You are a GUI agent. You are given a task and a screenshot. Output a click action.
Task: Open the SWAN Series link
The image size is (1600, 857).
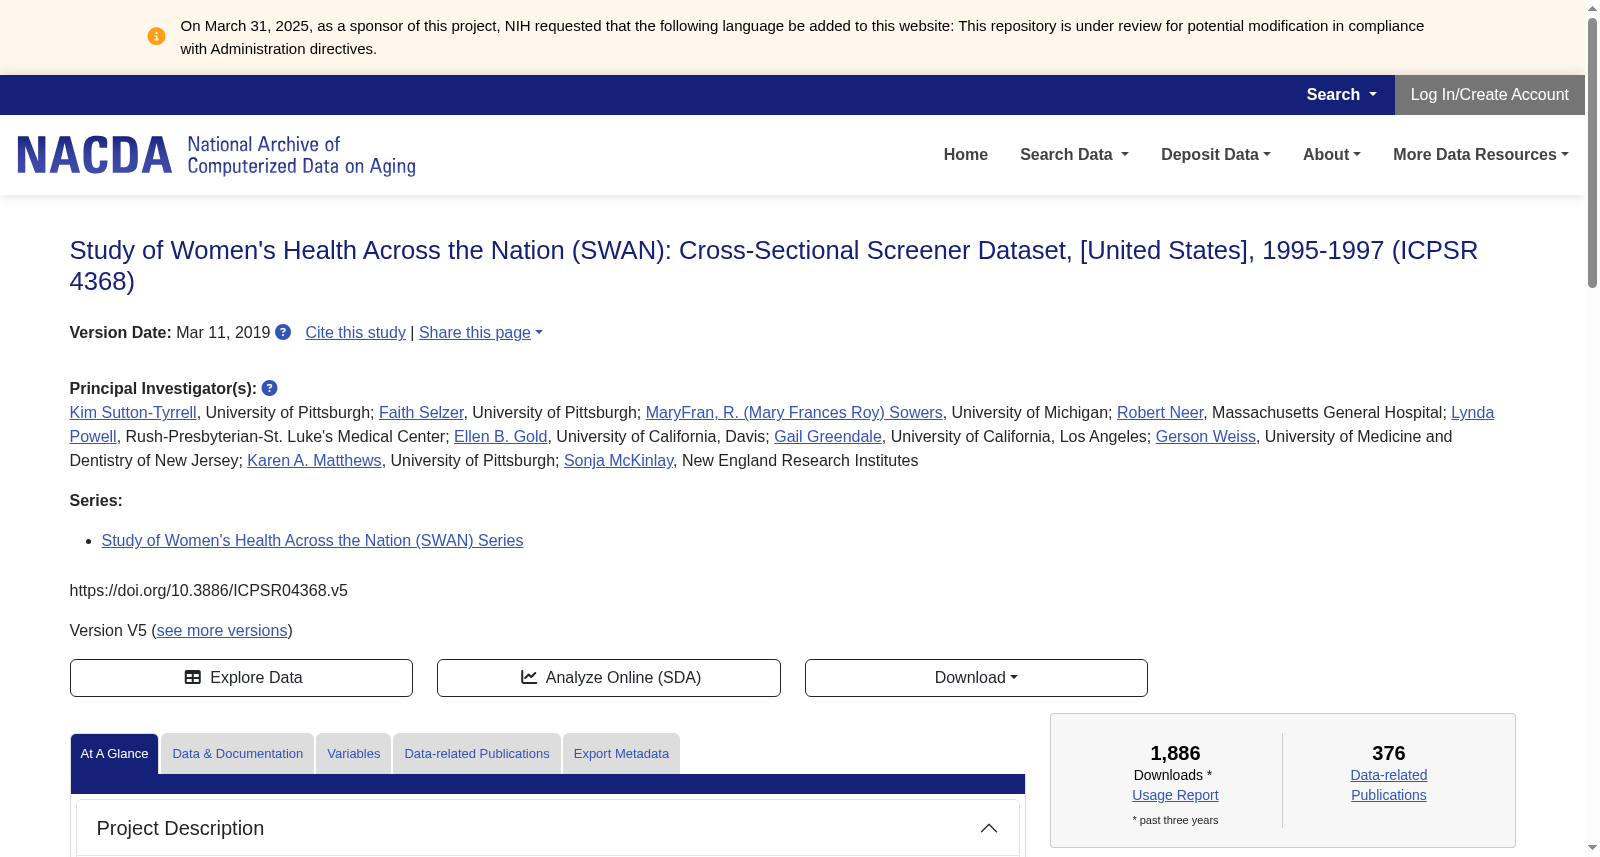[312, 541]
